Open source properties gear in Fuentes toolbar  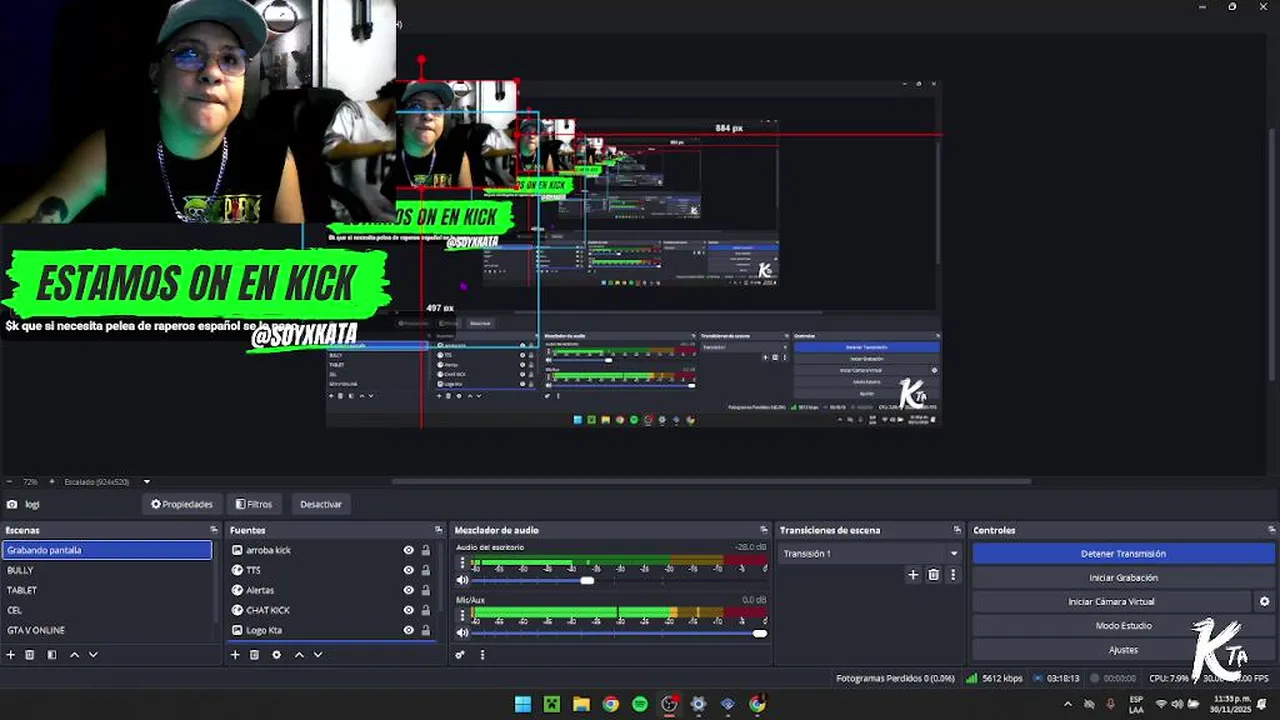(x=276, y=655)
